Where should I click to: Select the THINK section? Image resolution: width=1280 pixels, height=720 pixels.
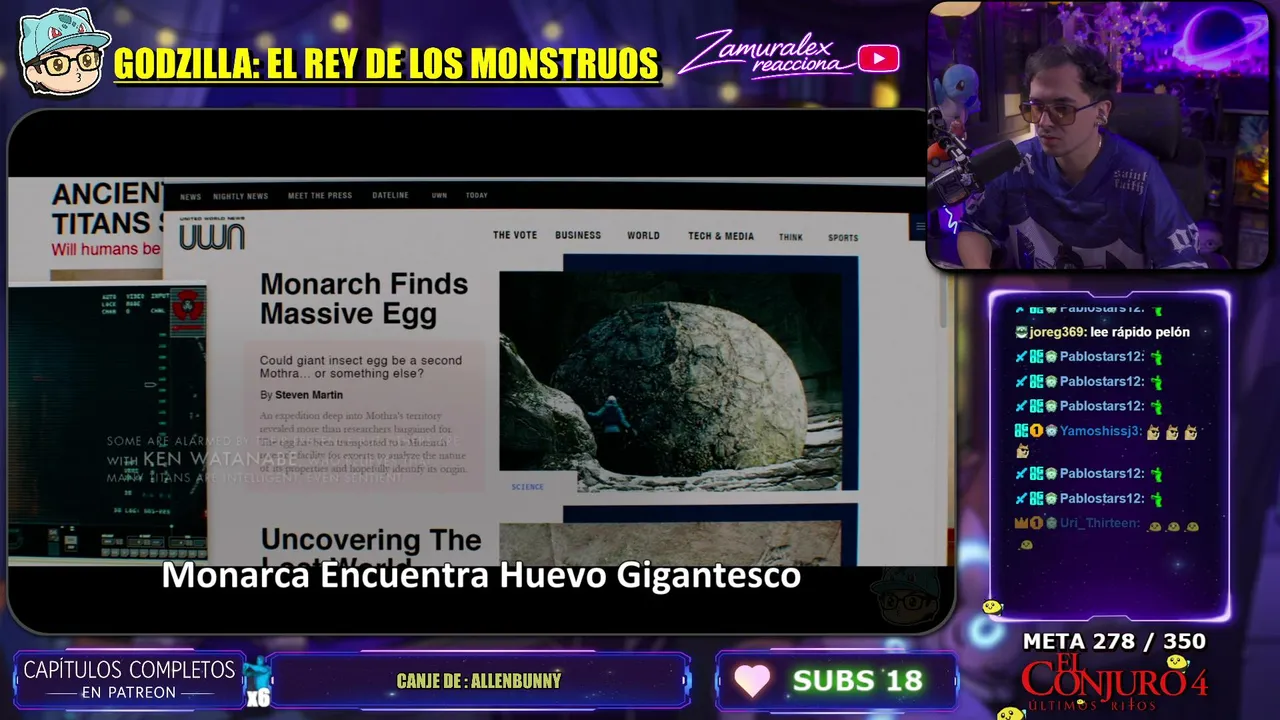[x=791, y=237]
